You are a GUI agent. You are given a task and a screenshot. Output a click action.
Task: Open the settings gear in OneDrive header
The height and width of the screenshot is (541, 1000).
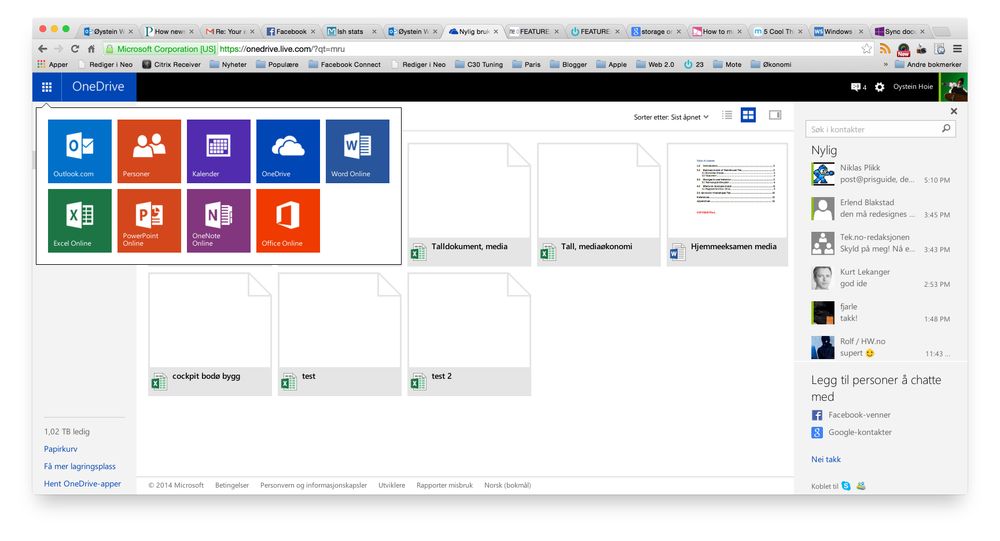coord(879,87)
